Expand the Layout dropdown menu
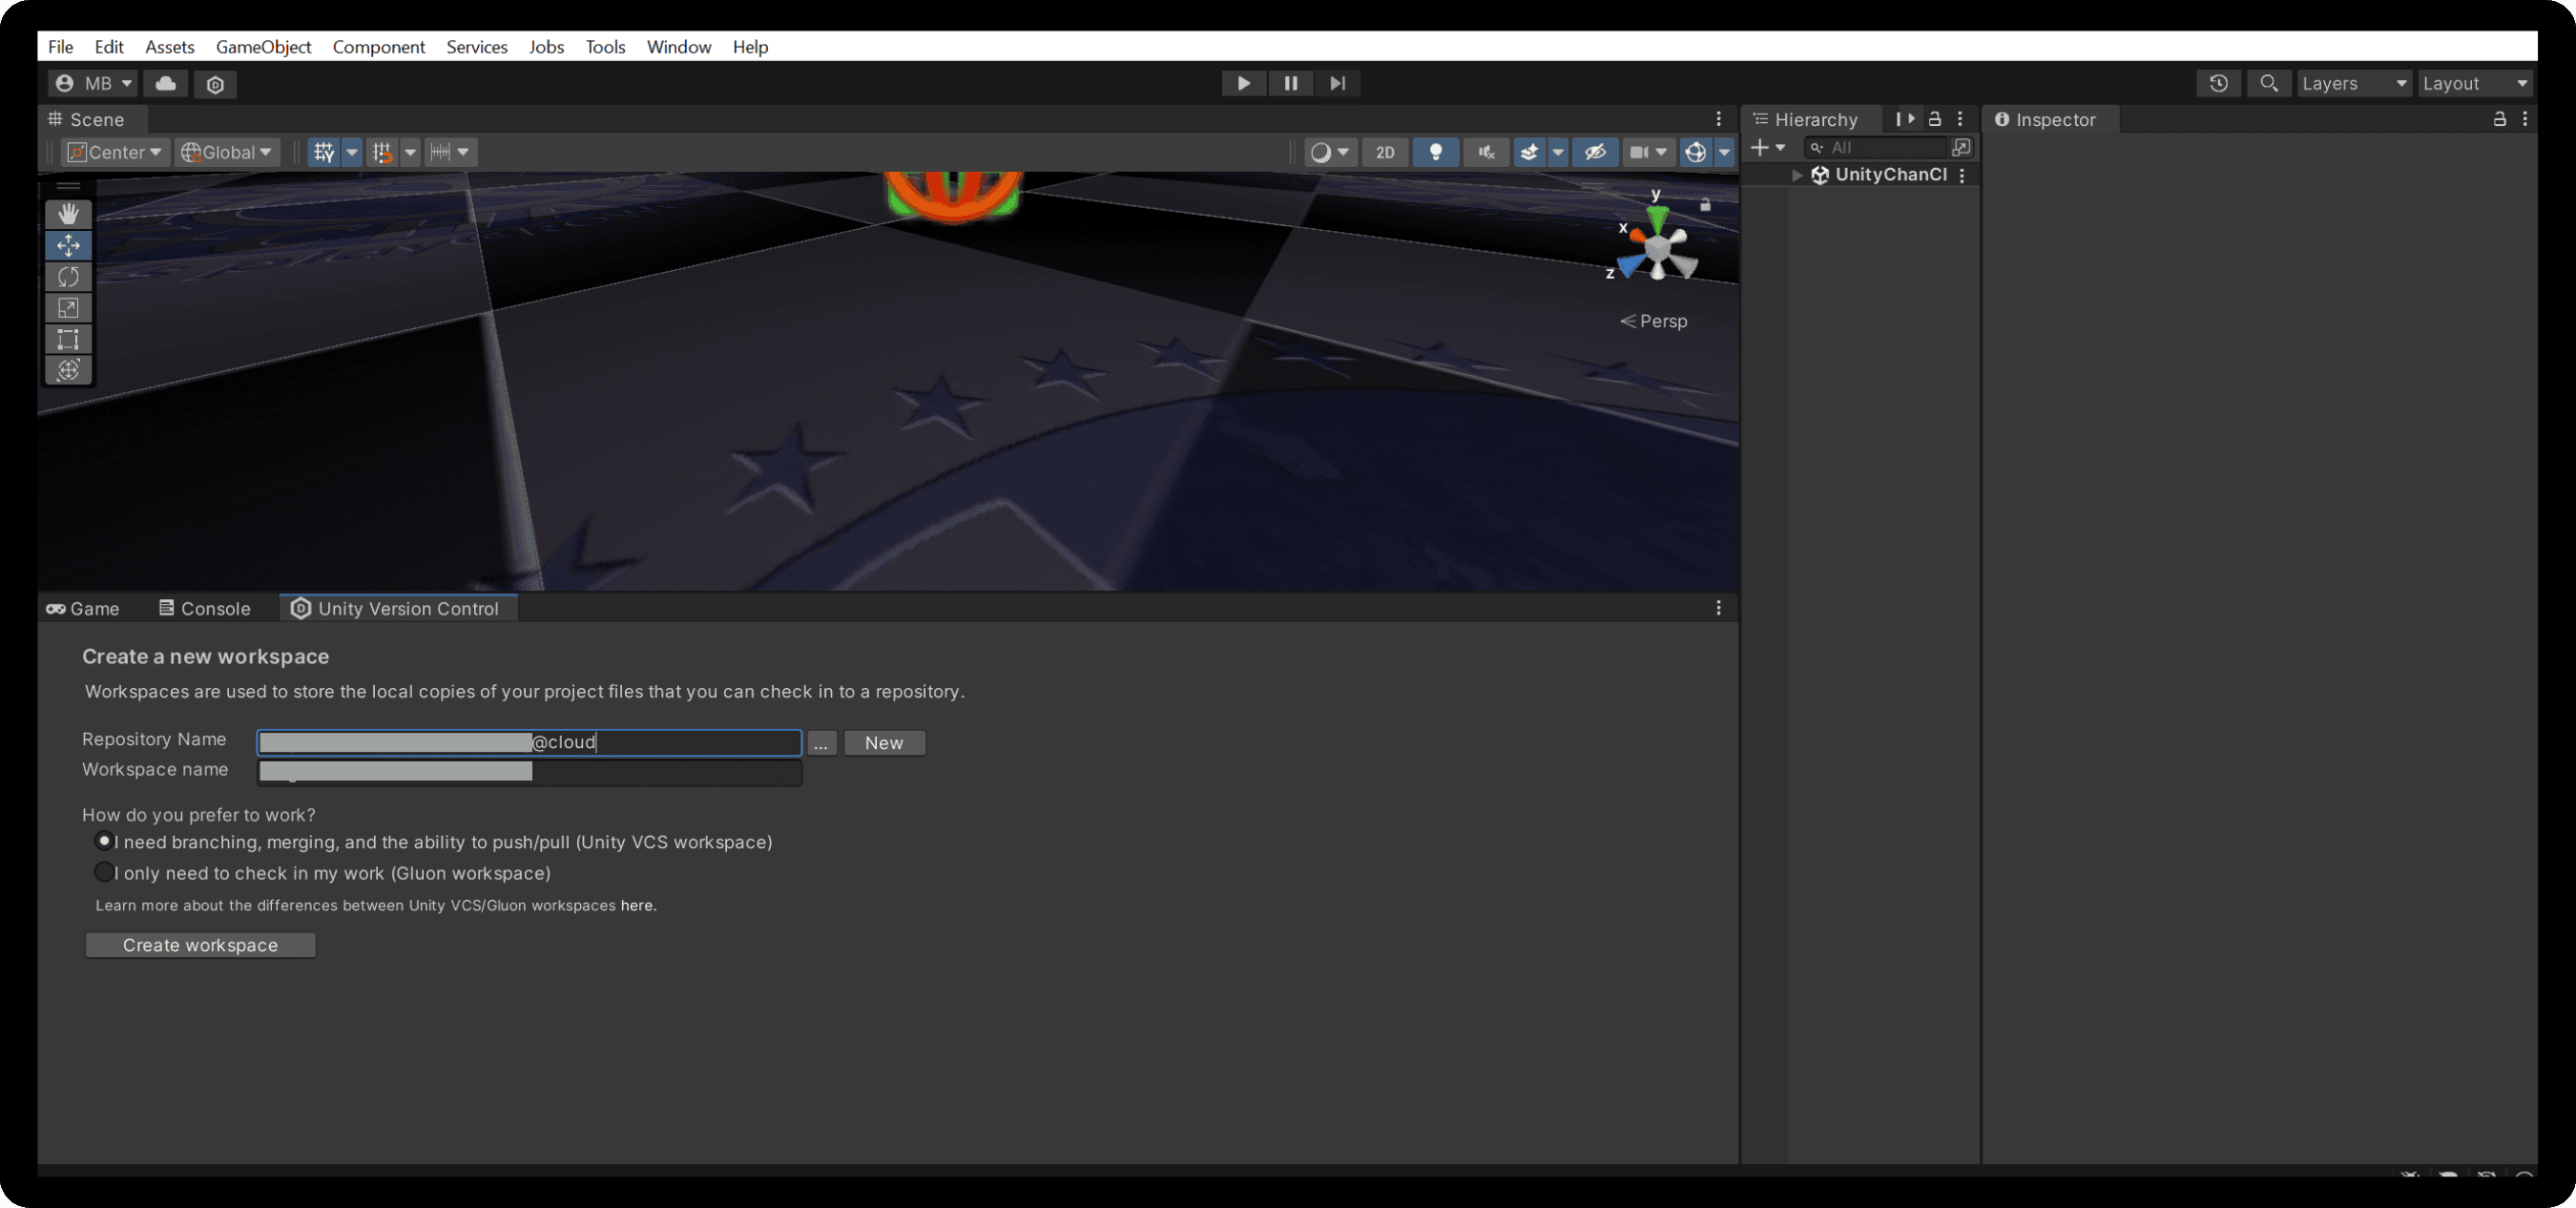 [2473, 82]
